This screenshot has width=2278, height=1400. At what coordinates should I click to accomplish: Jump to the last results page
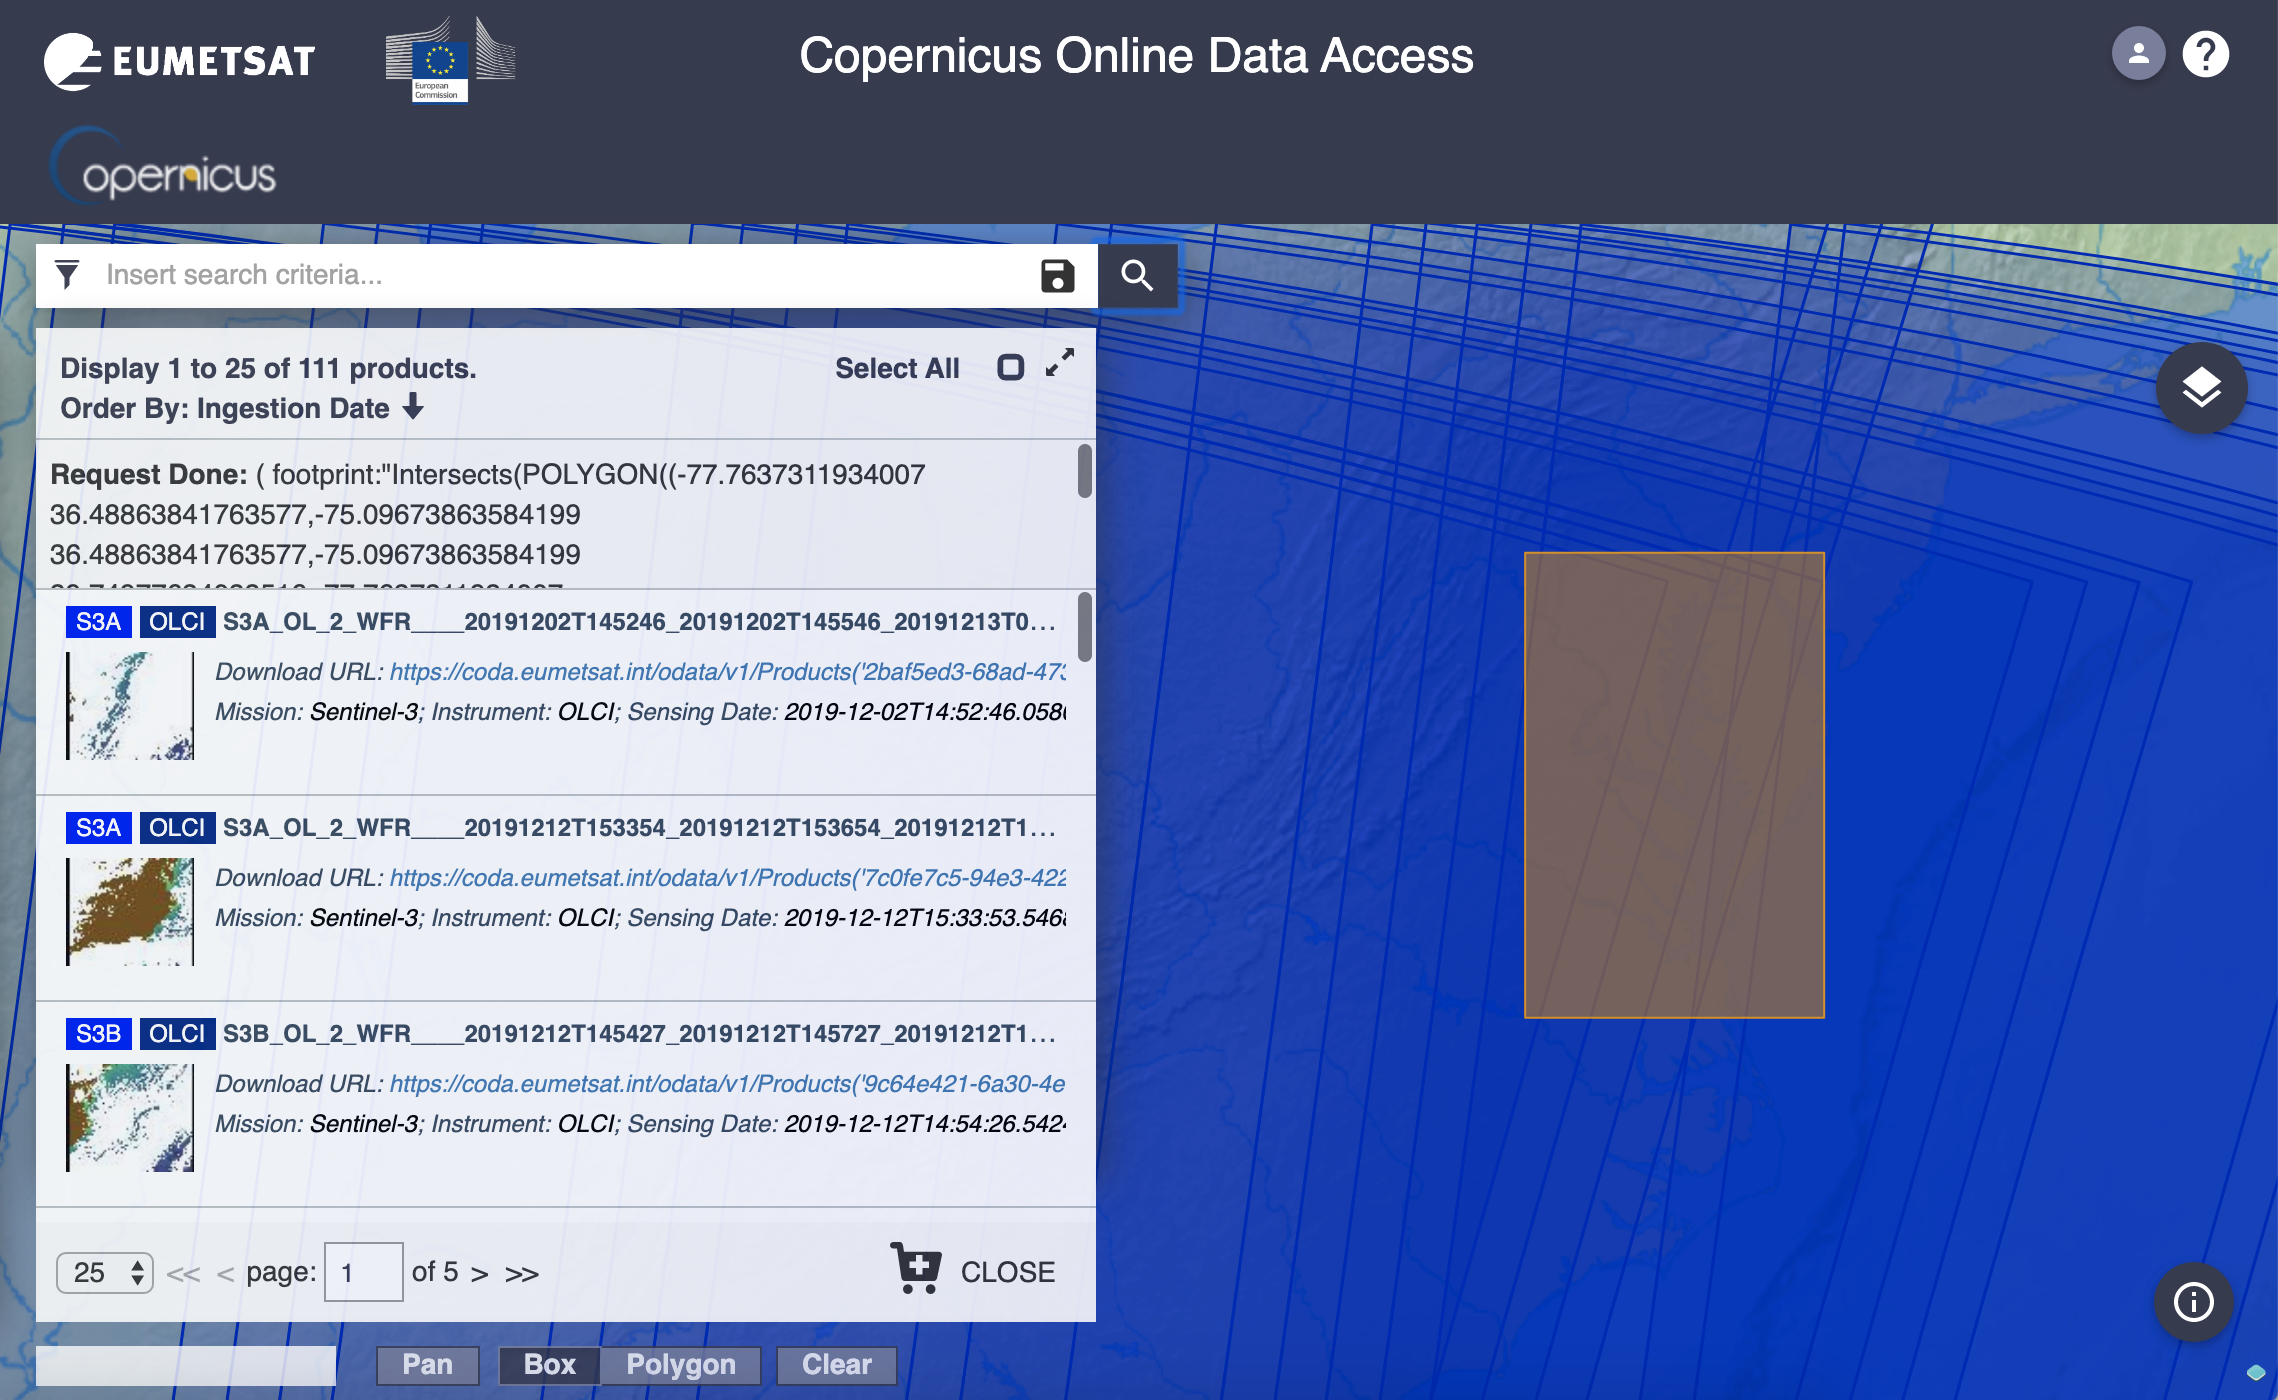521,1274
